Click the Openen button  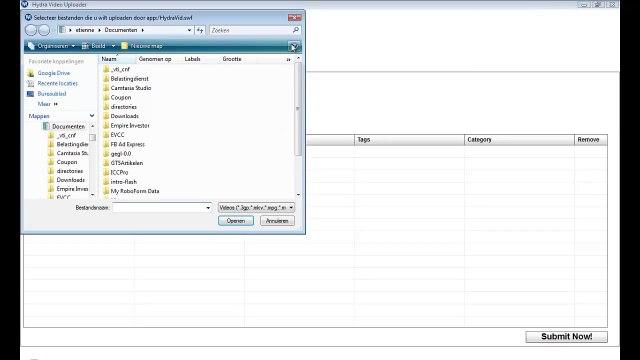(236, 221)
